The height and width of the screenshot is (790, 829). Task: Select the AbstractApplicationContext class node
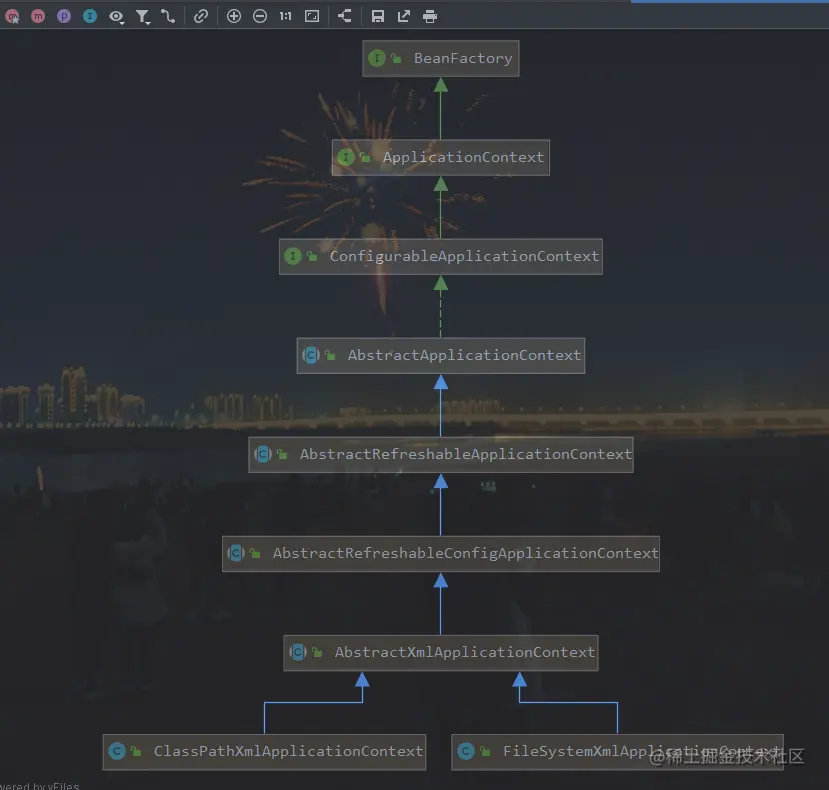(441, 355)
